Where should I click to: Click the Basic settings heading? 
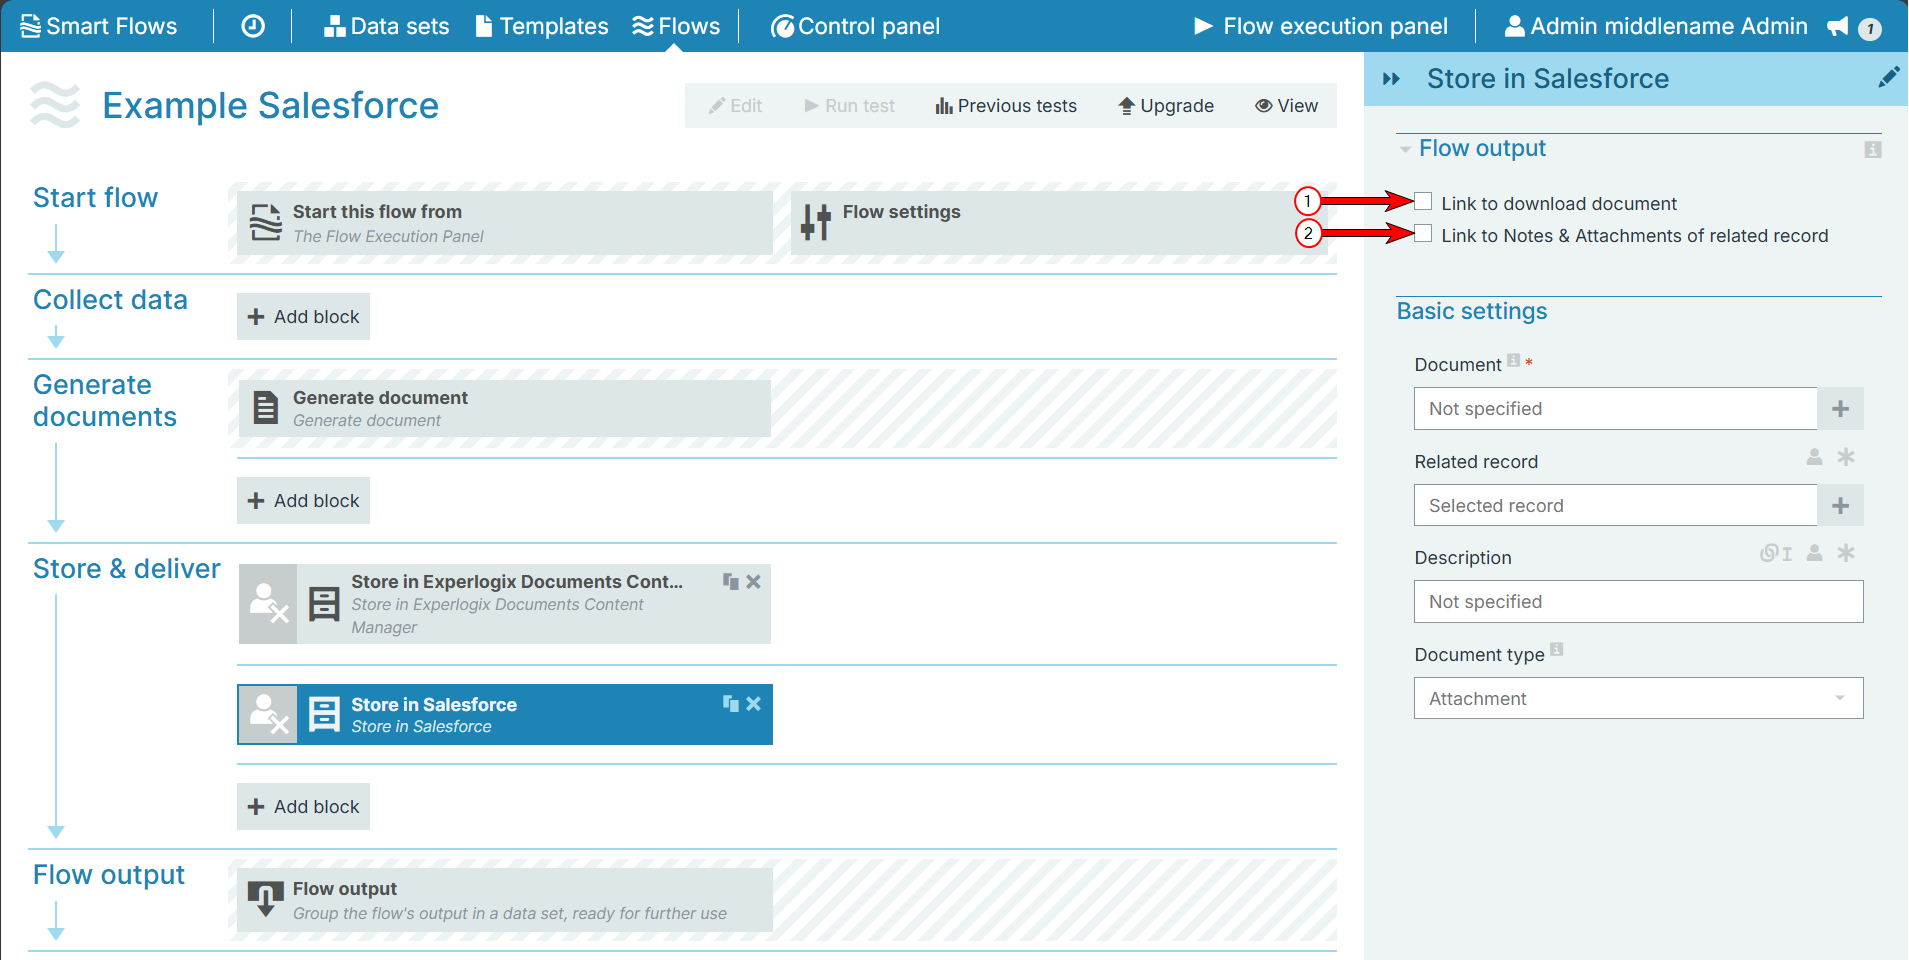tap(1472, 311)
